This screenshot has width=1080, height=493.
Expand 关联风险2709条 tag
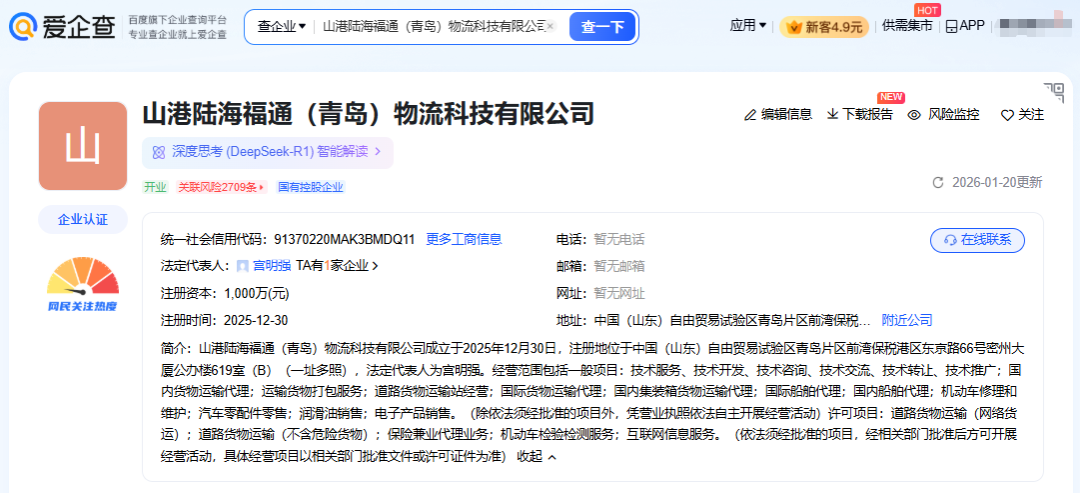pyautogui.click(x=220, y=187)
